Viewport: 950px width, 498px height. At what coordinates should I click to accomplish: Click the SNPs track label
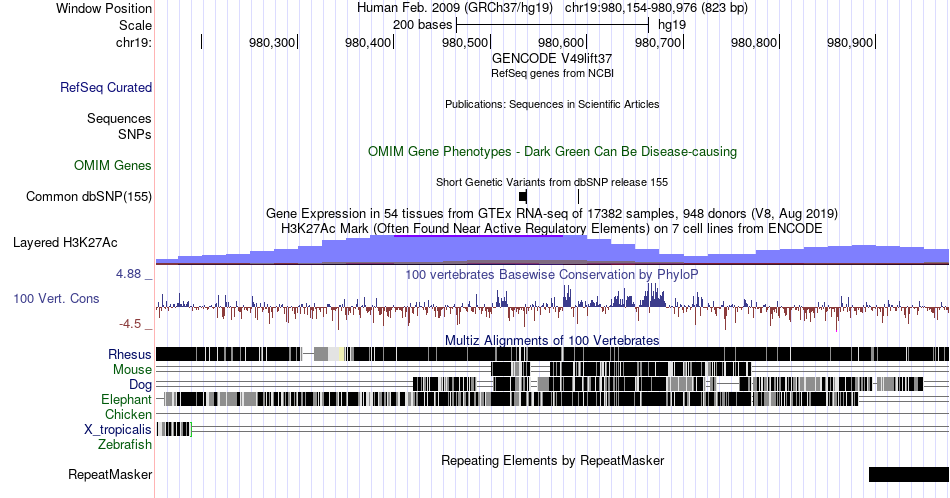pos(135,134)
